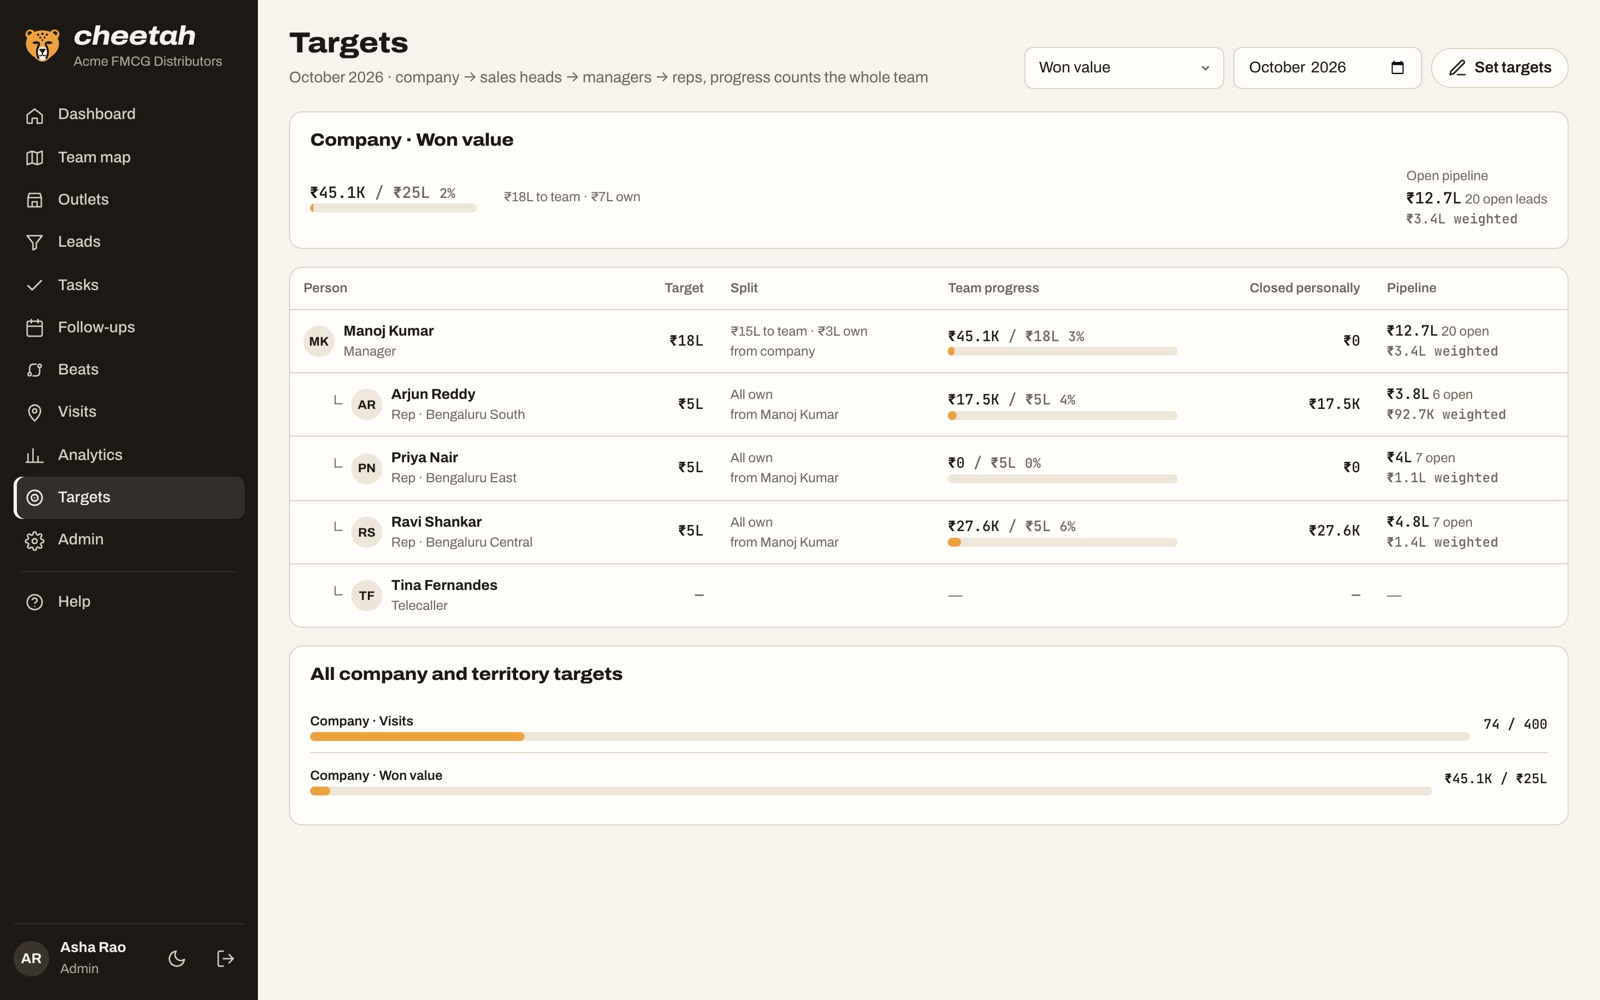
Task: Click the Admin gear icon
Action: click(35, 540)
